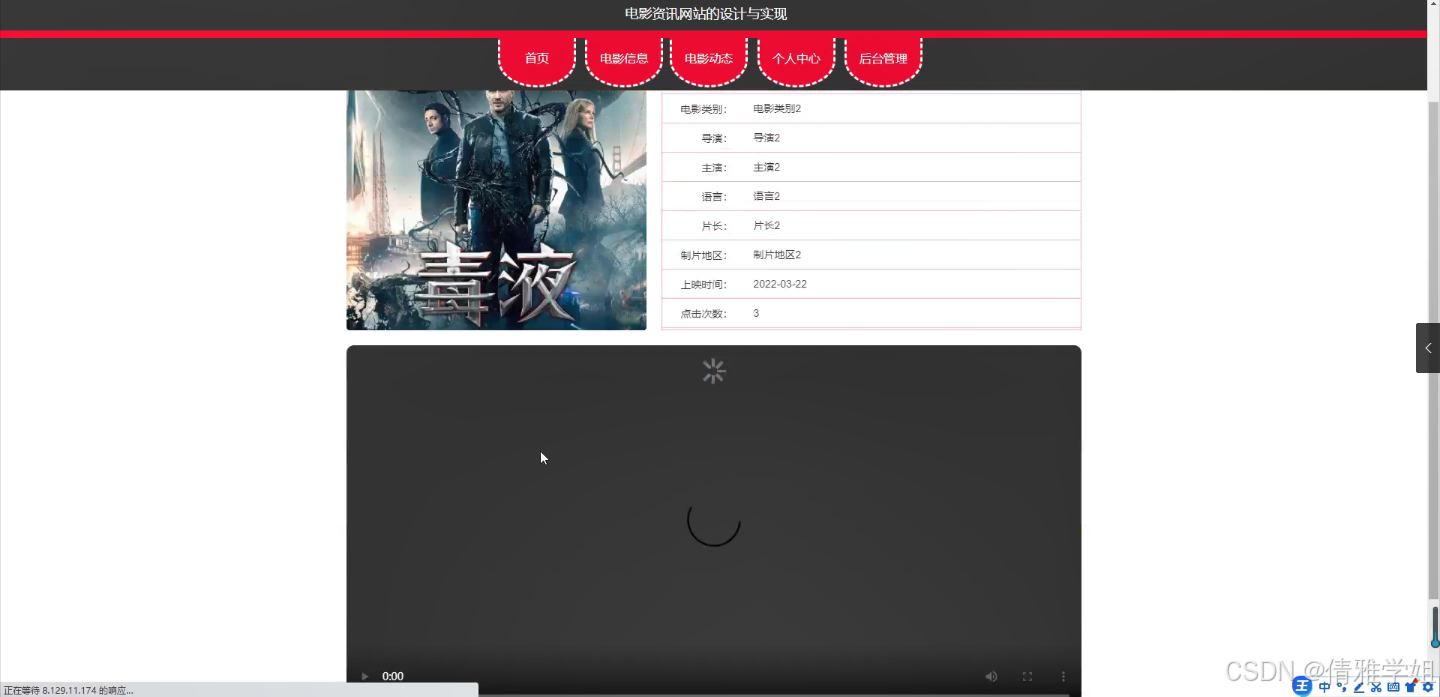Click the 毒液 movie poster image
Viewport: 1440px width, 697px height.
tap(496, 210)
